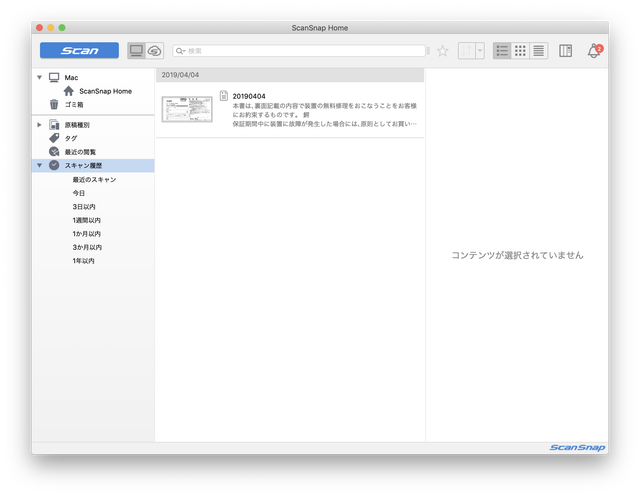Open the sort criteria dropdown arrow
This screenshot has height=496, width=640.
tap(480, 51)
